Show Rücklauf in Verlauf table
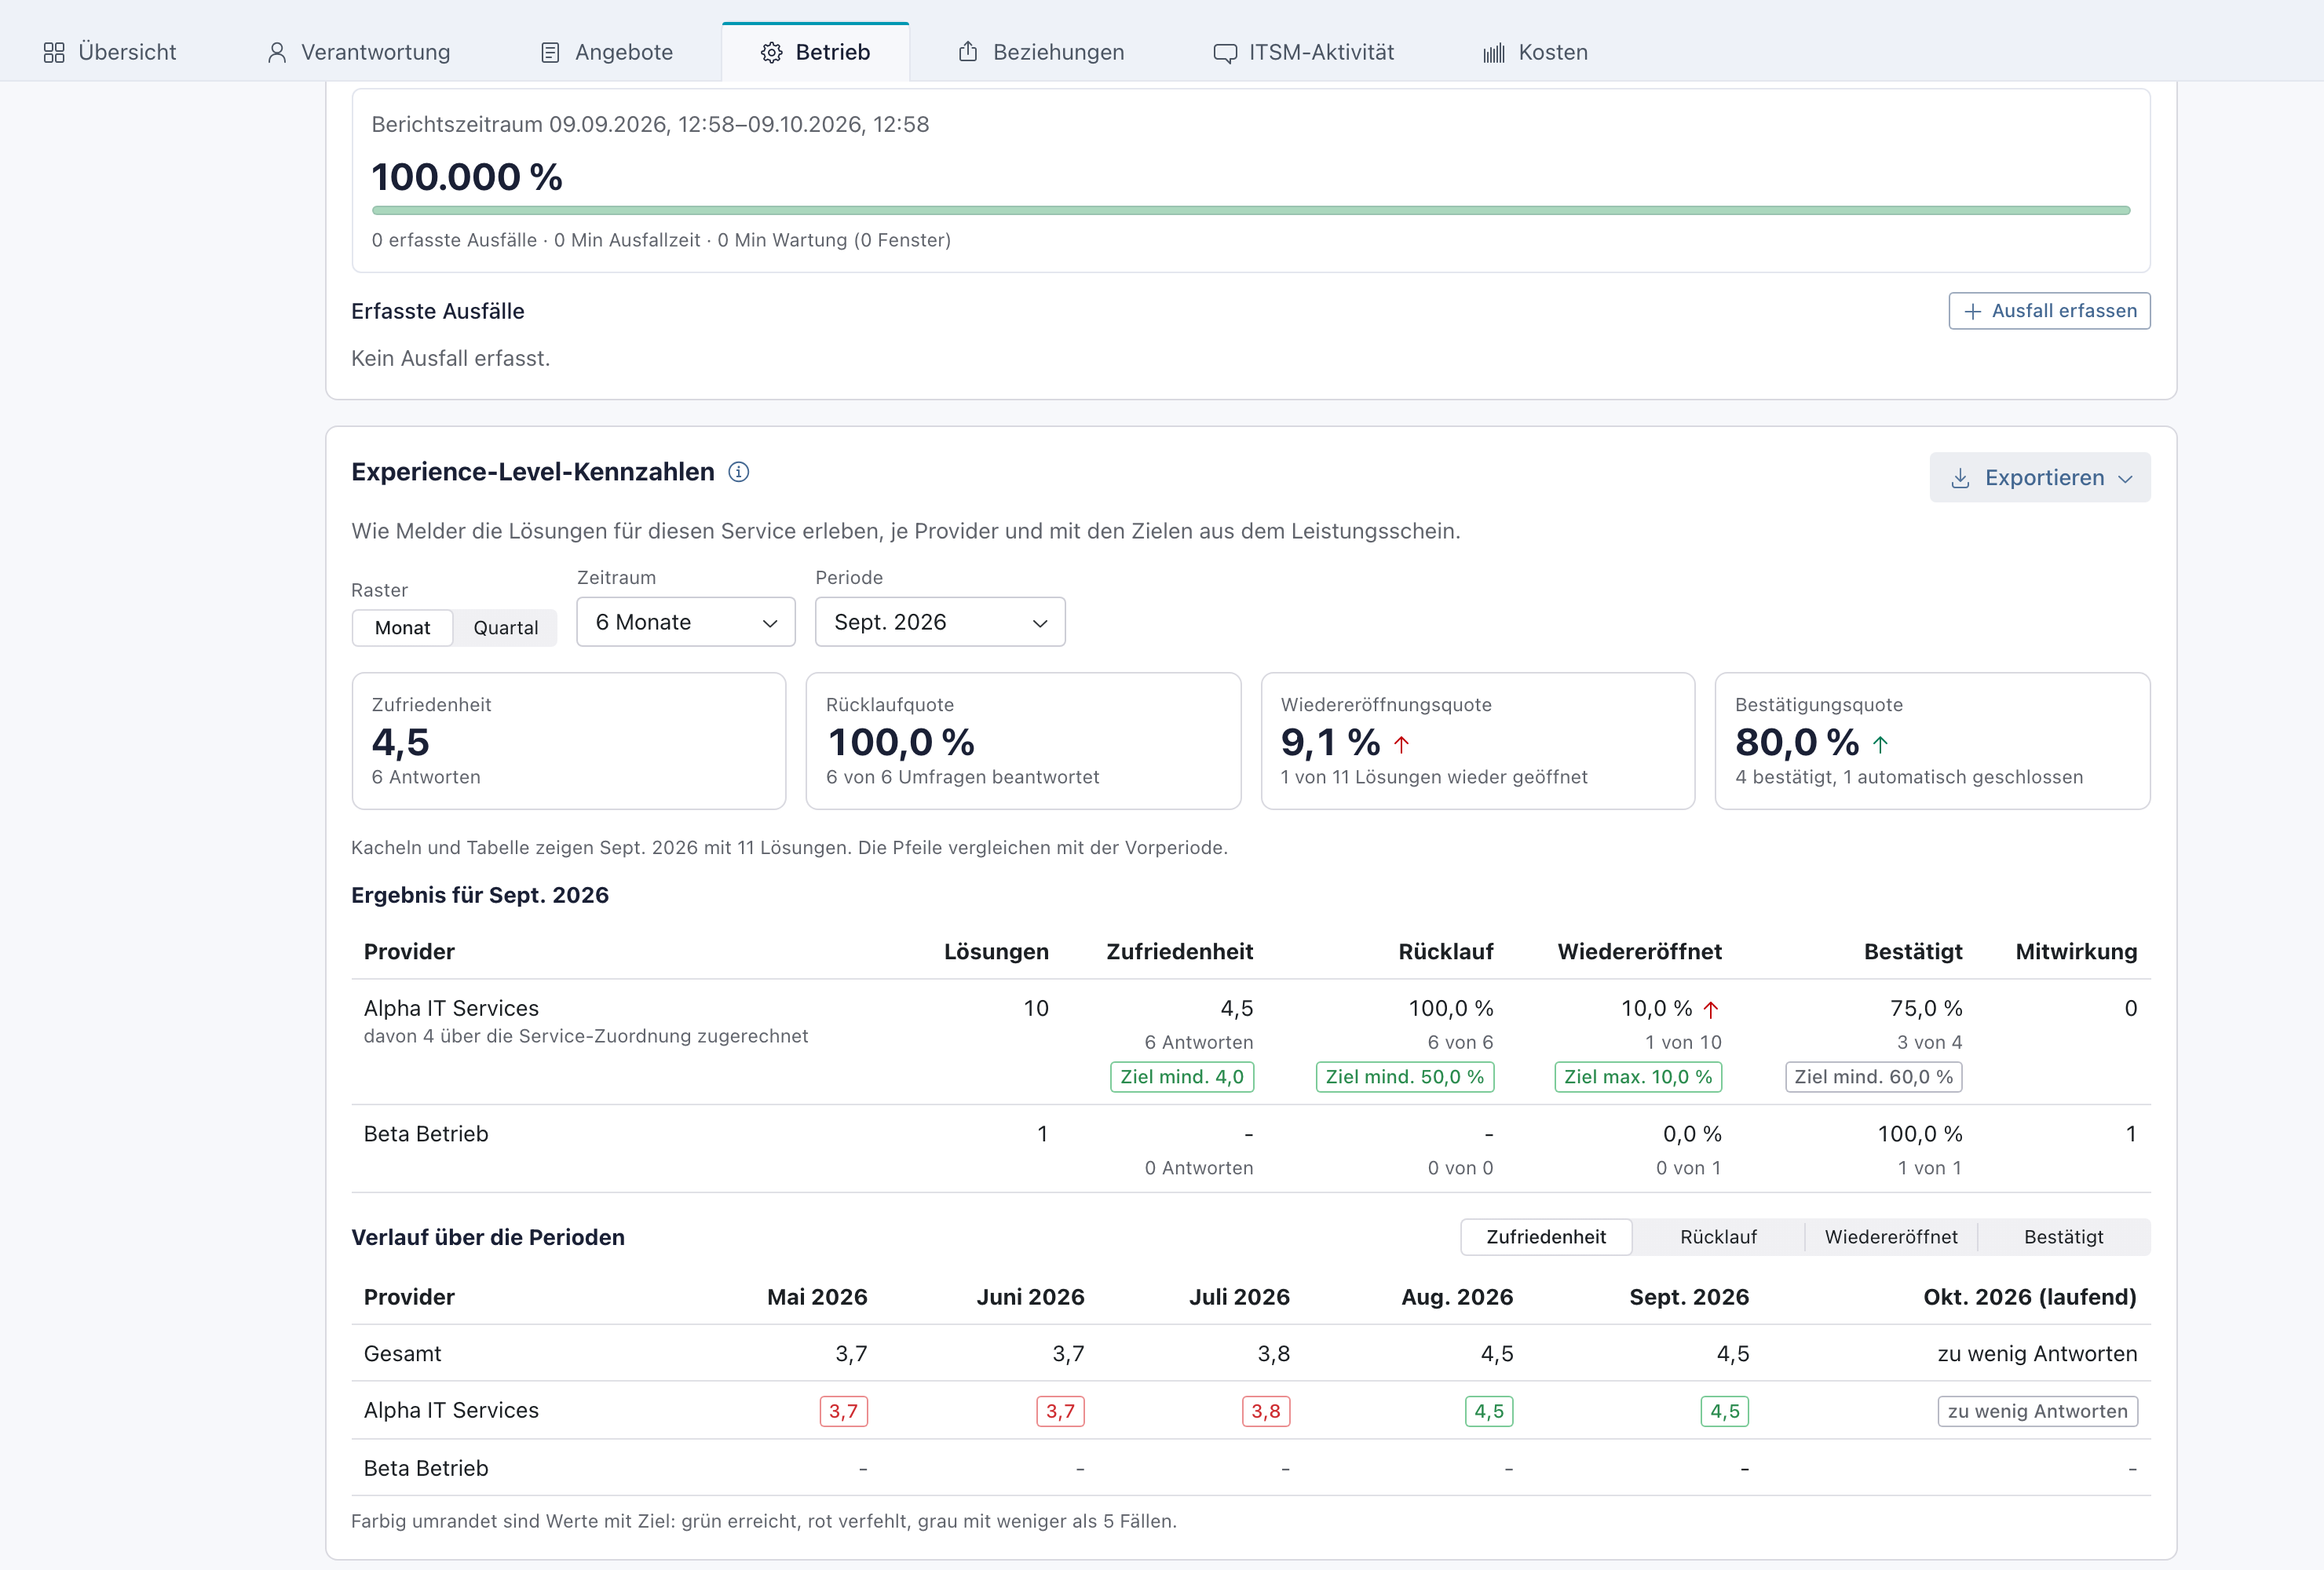 (x=1718, y=1237)
